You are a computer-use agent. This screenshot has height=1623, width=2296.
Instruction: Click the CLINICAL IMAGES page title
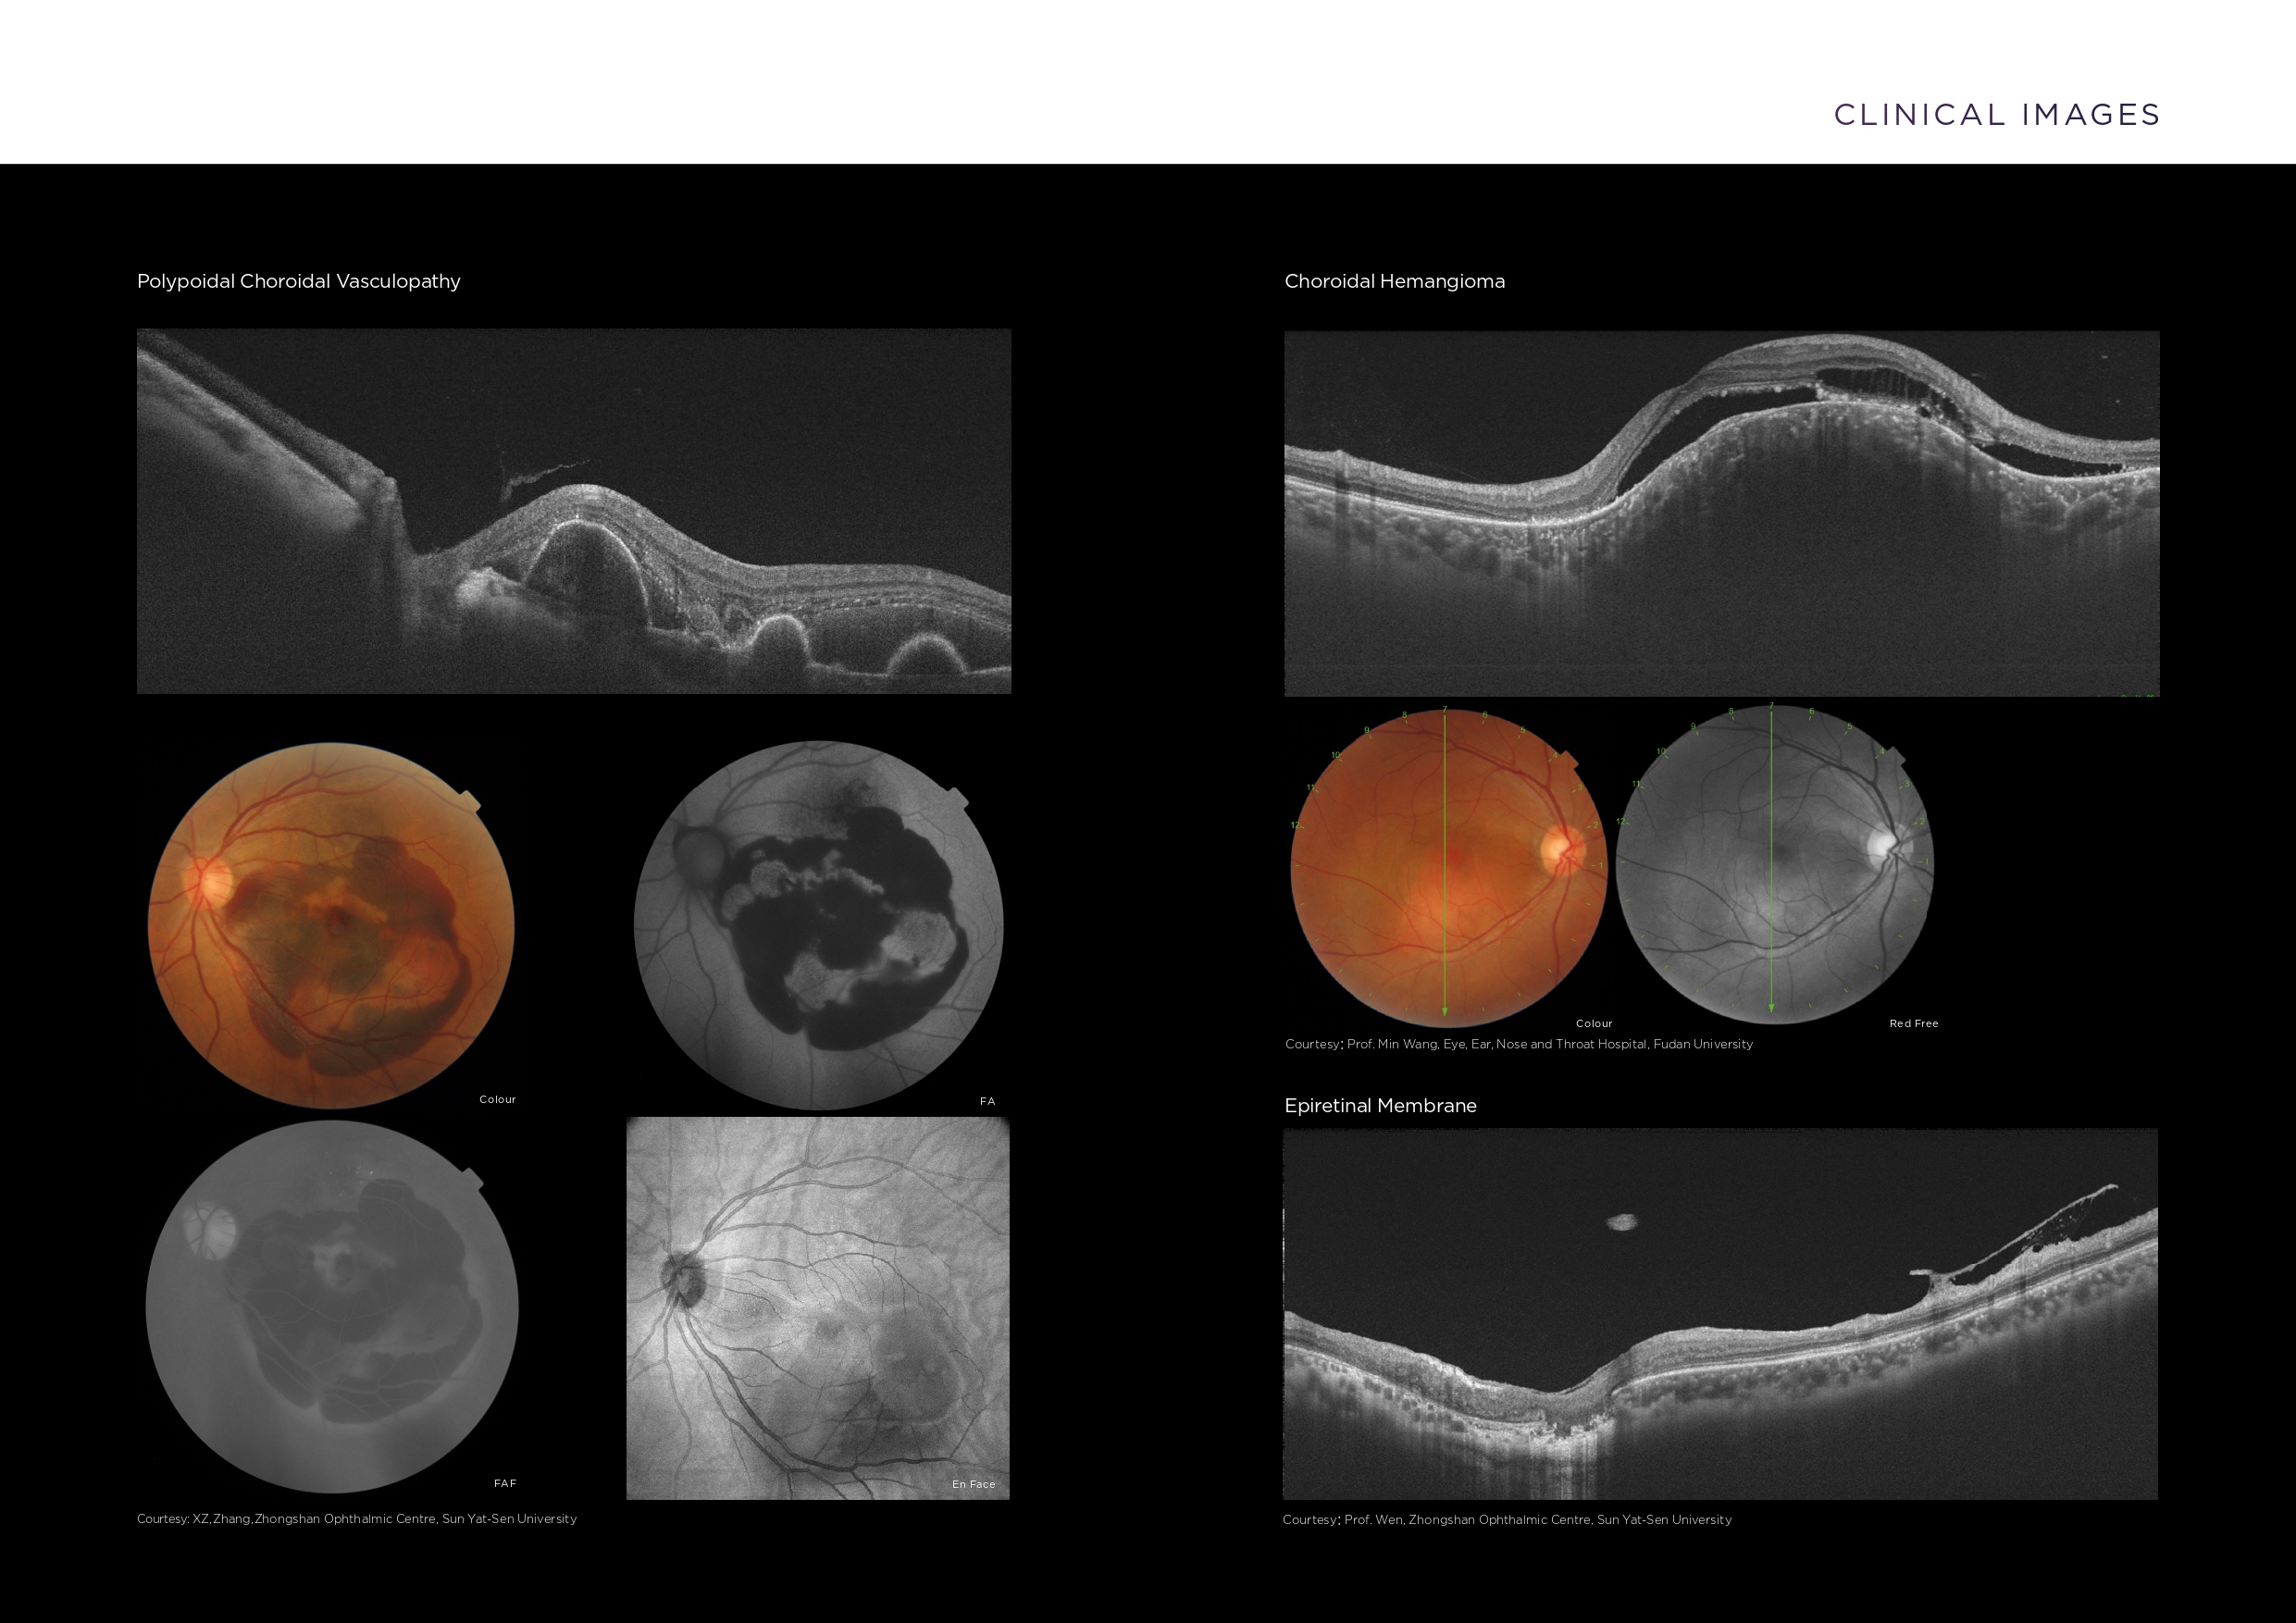(1996, 114)
